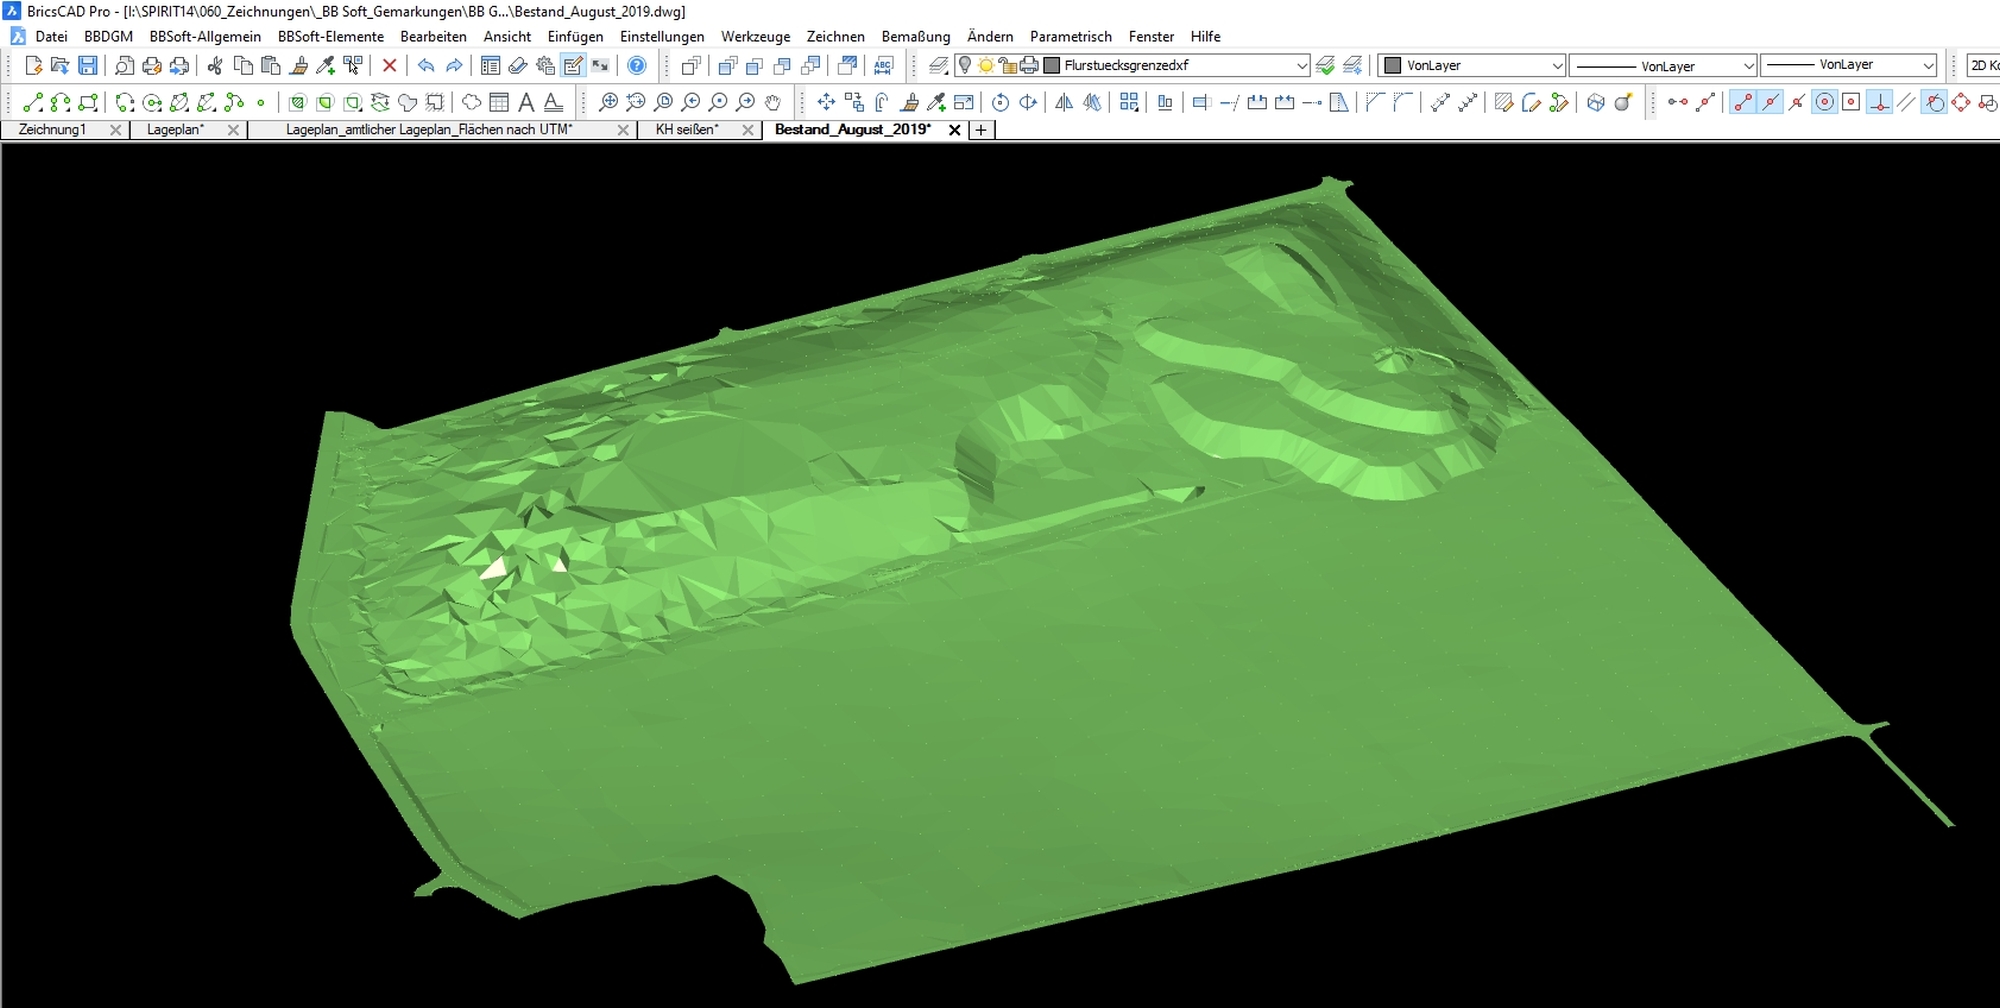Open Help with the question mark icon
Screen dimensions: 2000x1008
tap(636, 66)
